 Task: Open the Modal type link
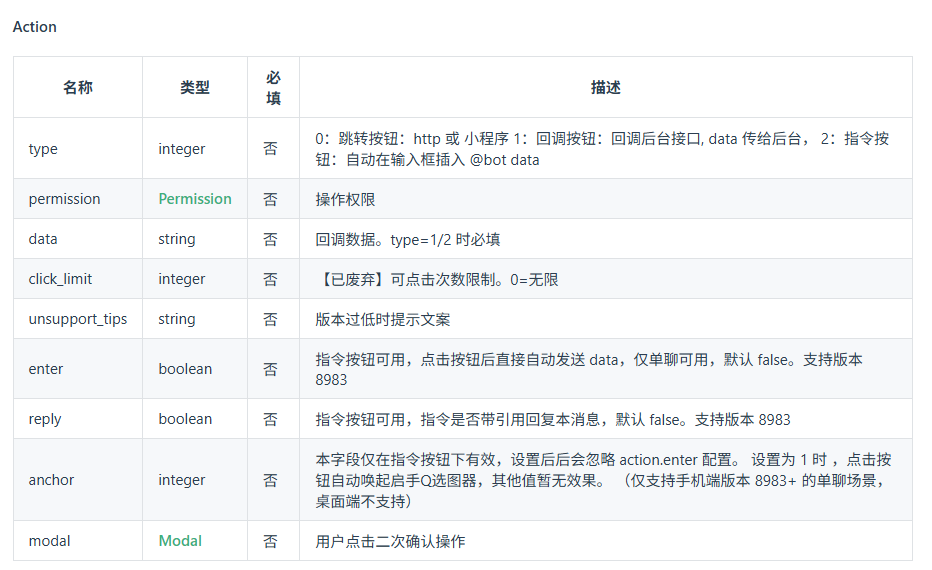pos(180,541)
